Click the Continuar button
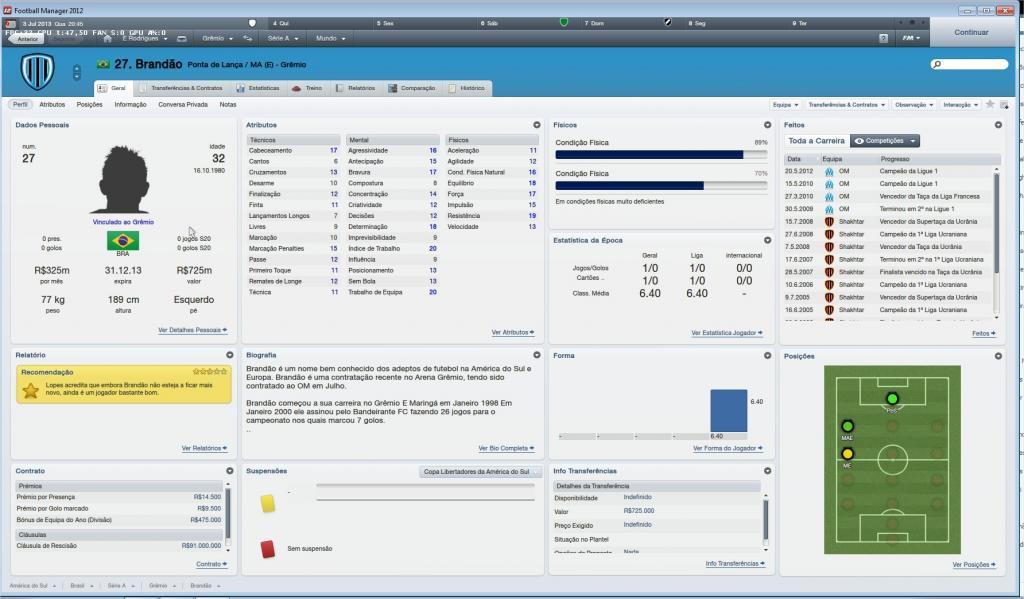This screenshot has width=1024, height=599. click(x=971, y=32)
